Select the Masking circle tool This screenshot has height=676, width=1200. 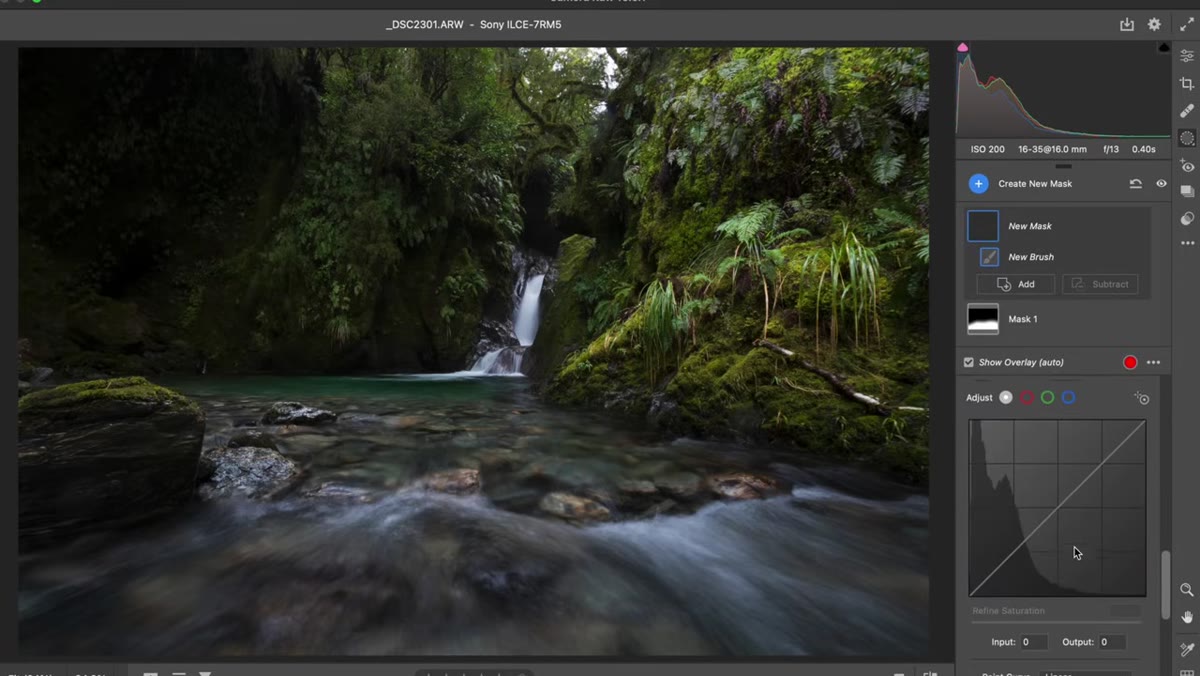pyautogui.click(x=1187, y=138)
